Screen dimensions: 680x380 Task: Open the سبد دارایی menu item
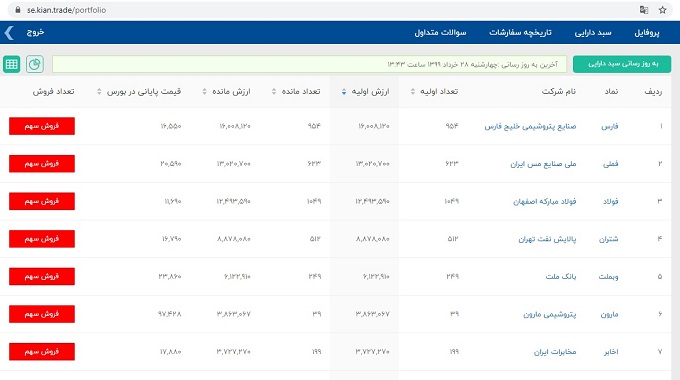tap(593, 33)
